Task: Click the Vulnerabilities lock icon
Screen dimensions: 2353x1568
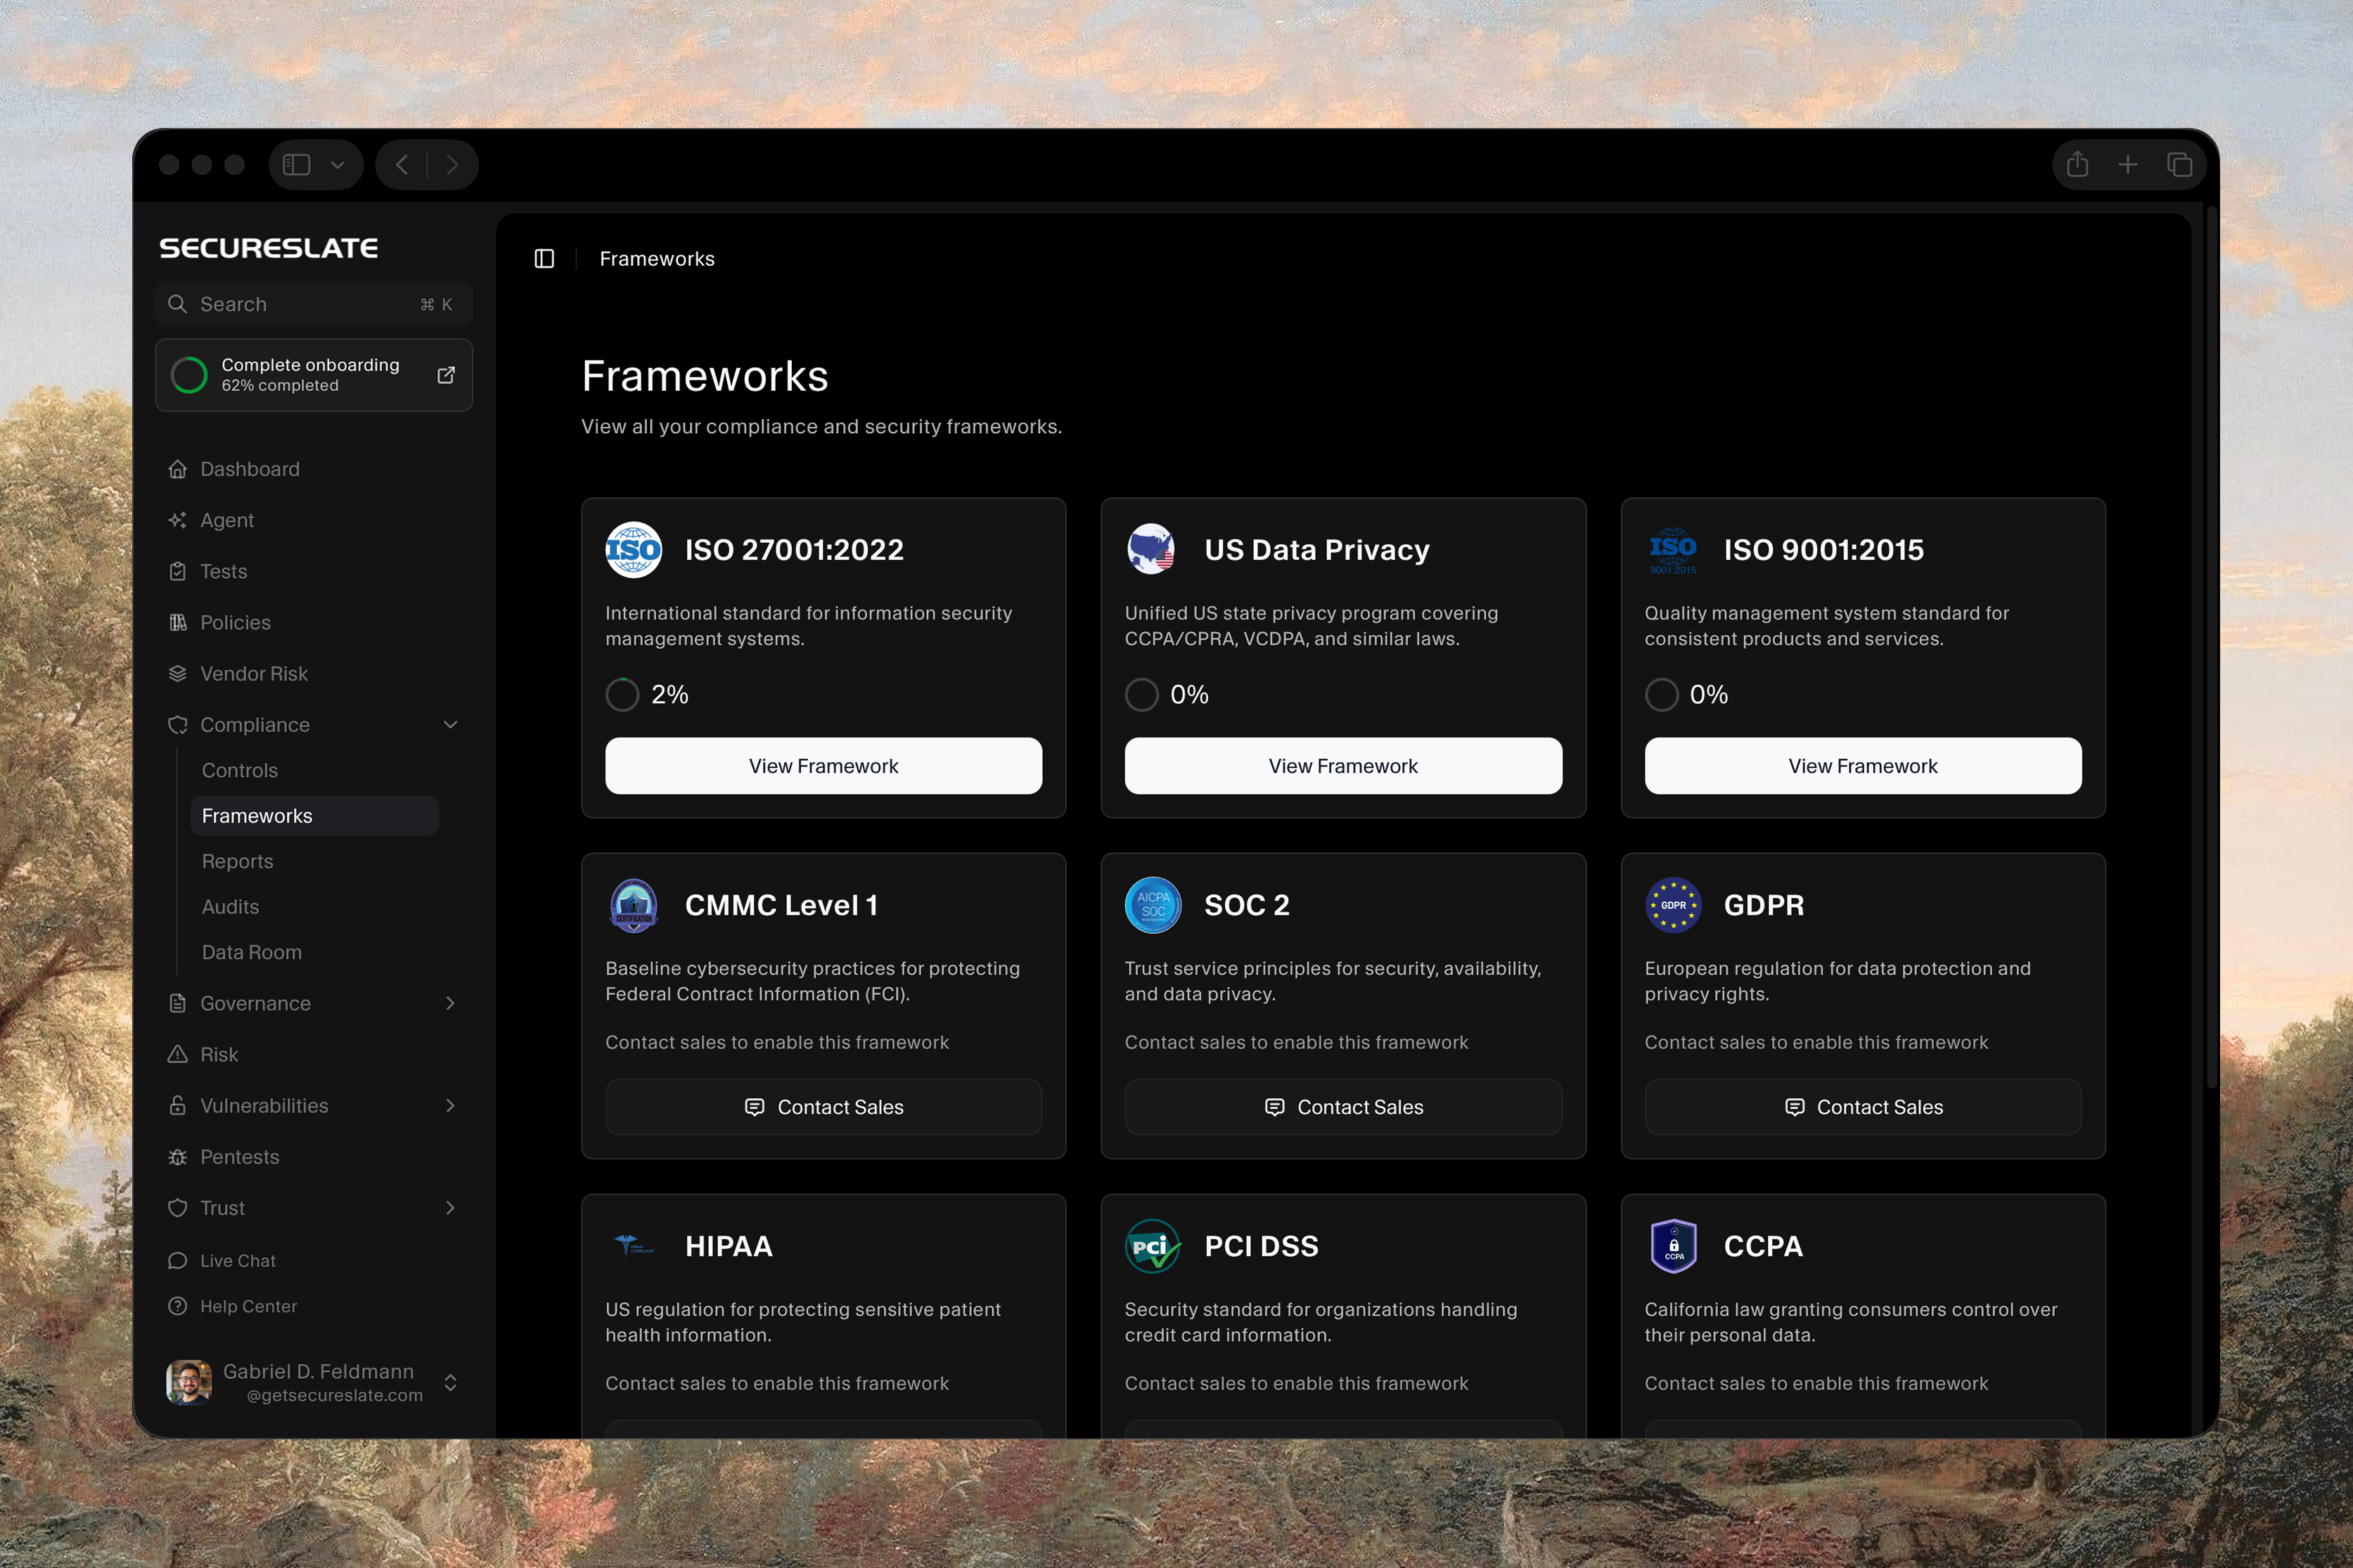Action: pyautogui.click(x=178, y=1105)
